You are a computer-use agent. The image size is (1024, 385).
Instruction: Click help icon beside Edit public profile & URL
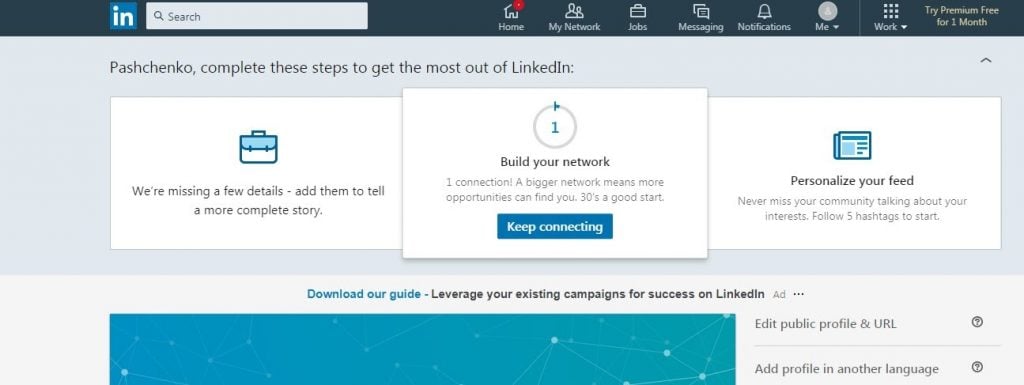coord(977,322)
